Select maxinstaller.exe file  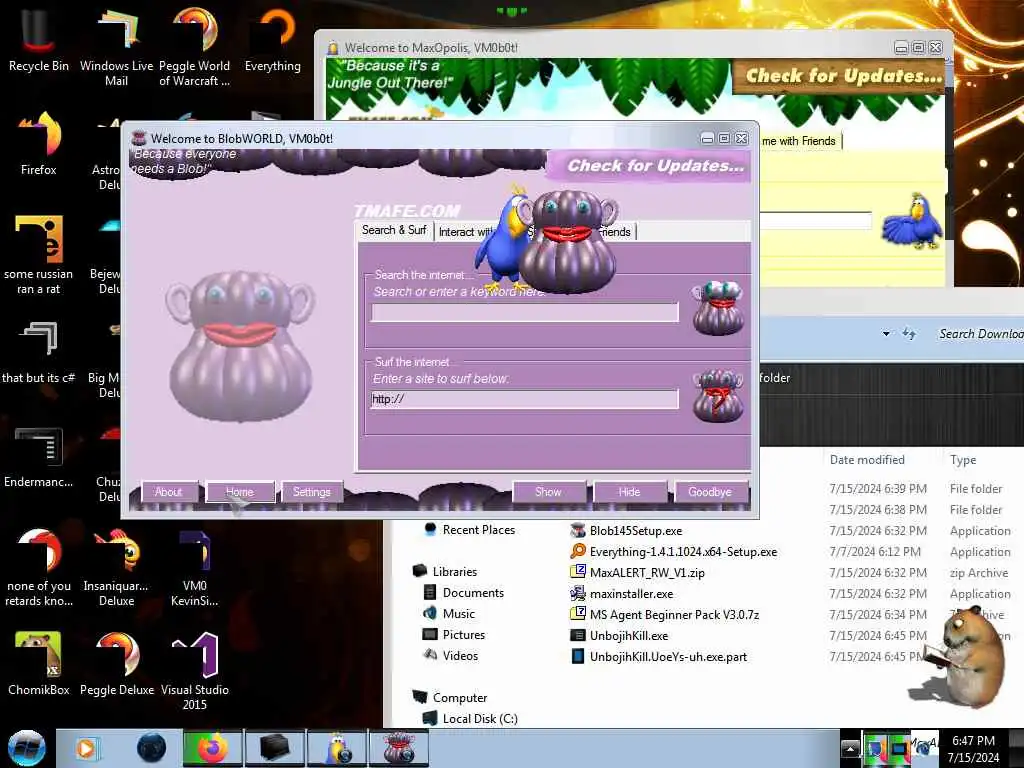(x=631, y=593)
